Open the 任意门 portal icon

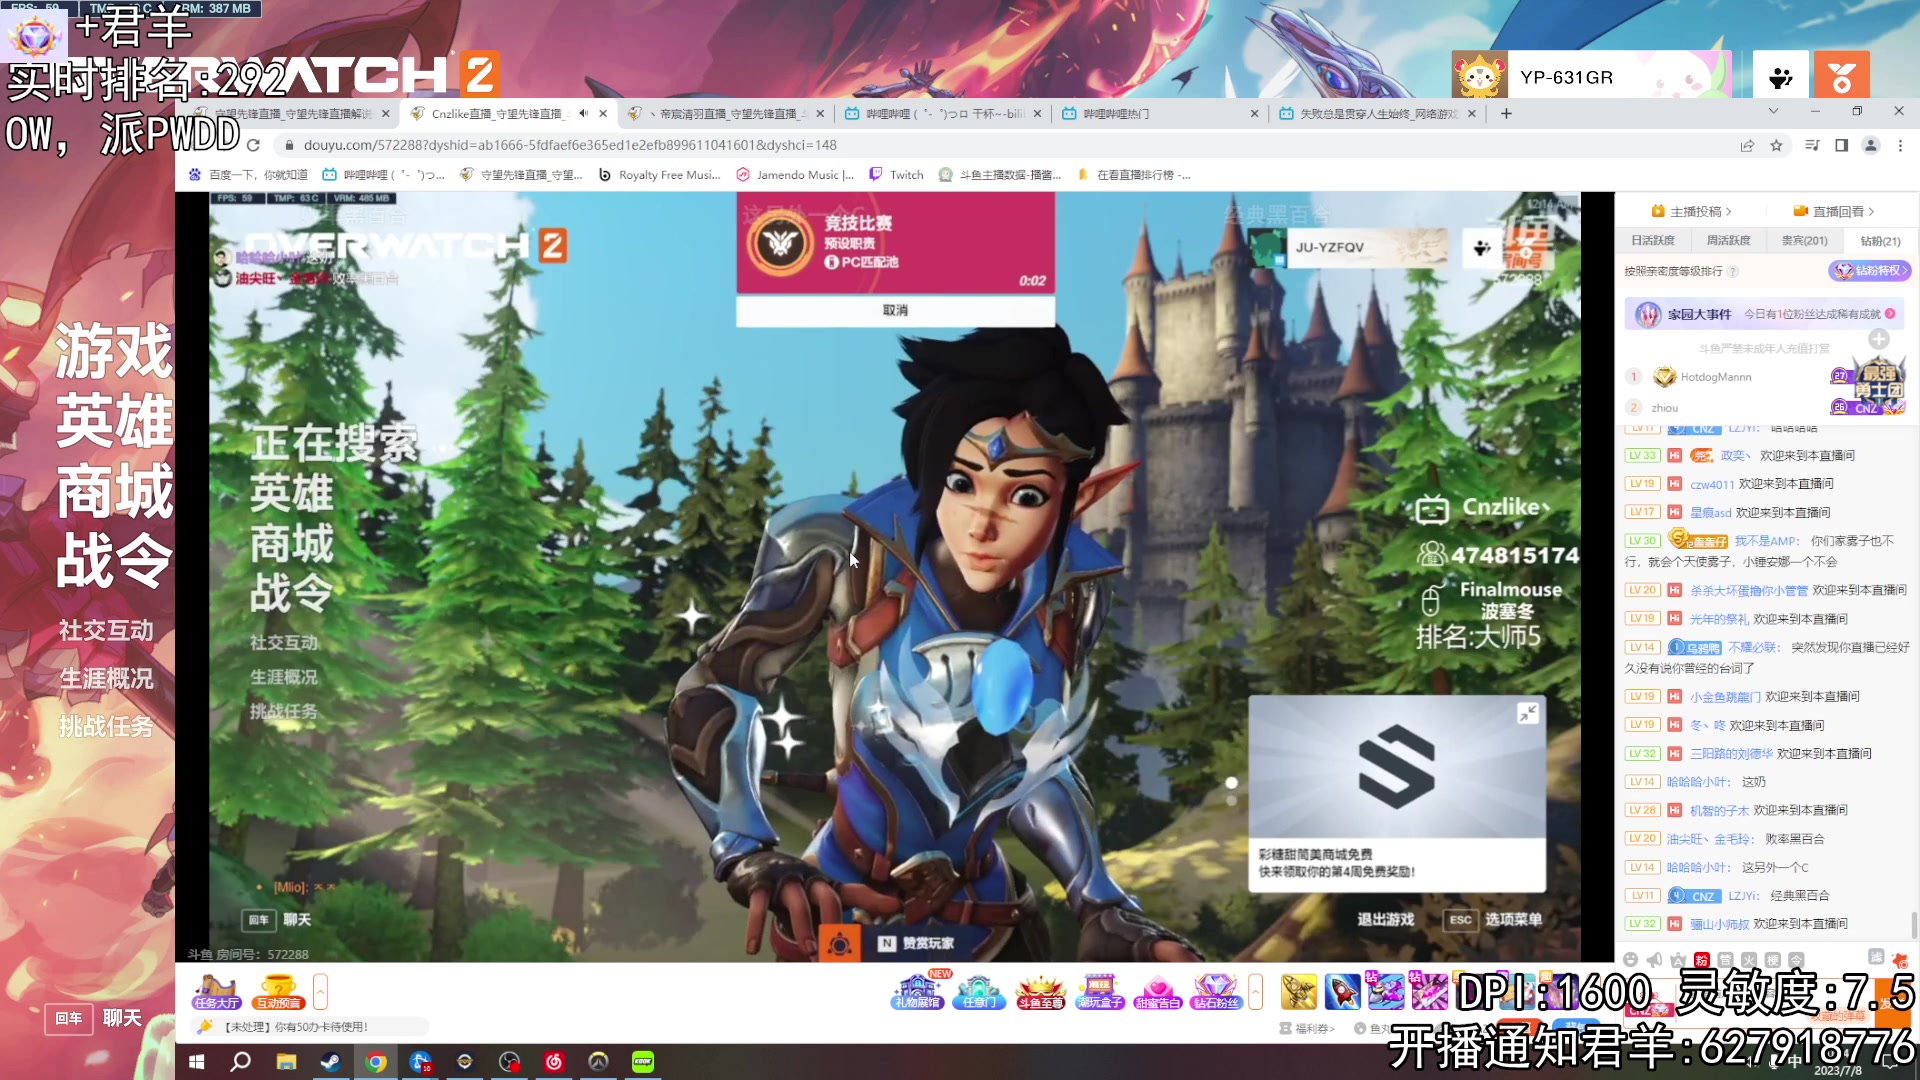[978, 991]
